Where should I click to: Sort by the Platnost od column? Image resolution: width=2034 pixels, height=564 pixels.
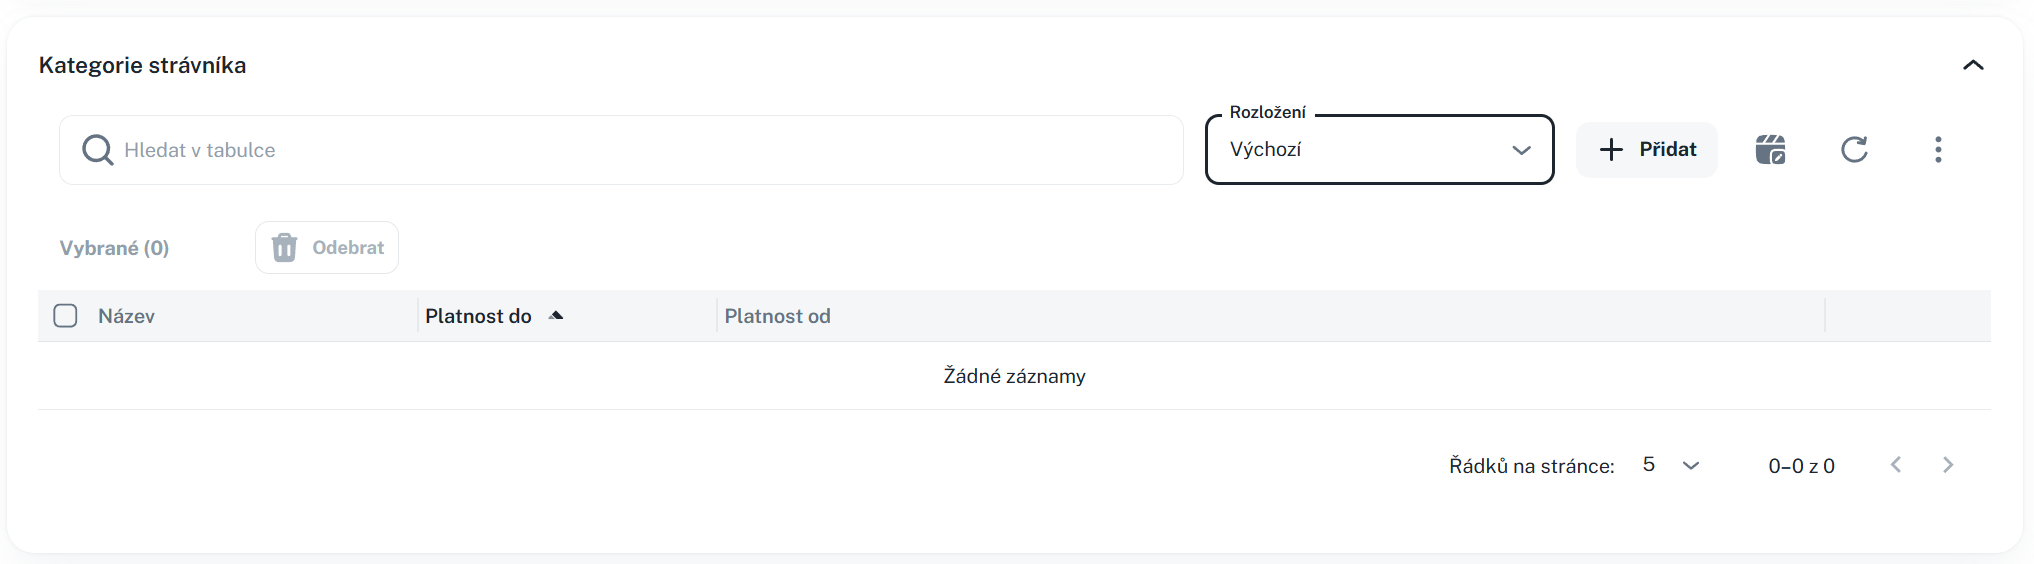click(x=777, y=316)
